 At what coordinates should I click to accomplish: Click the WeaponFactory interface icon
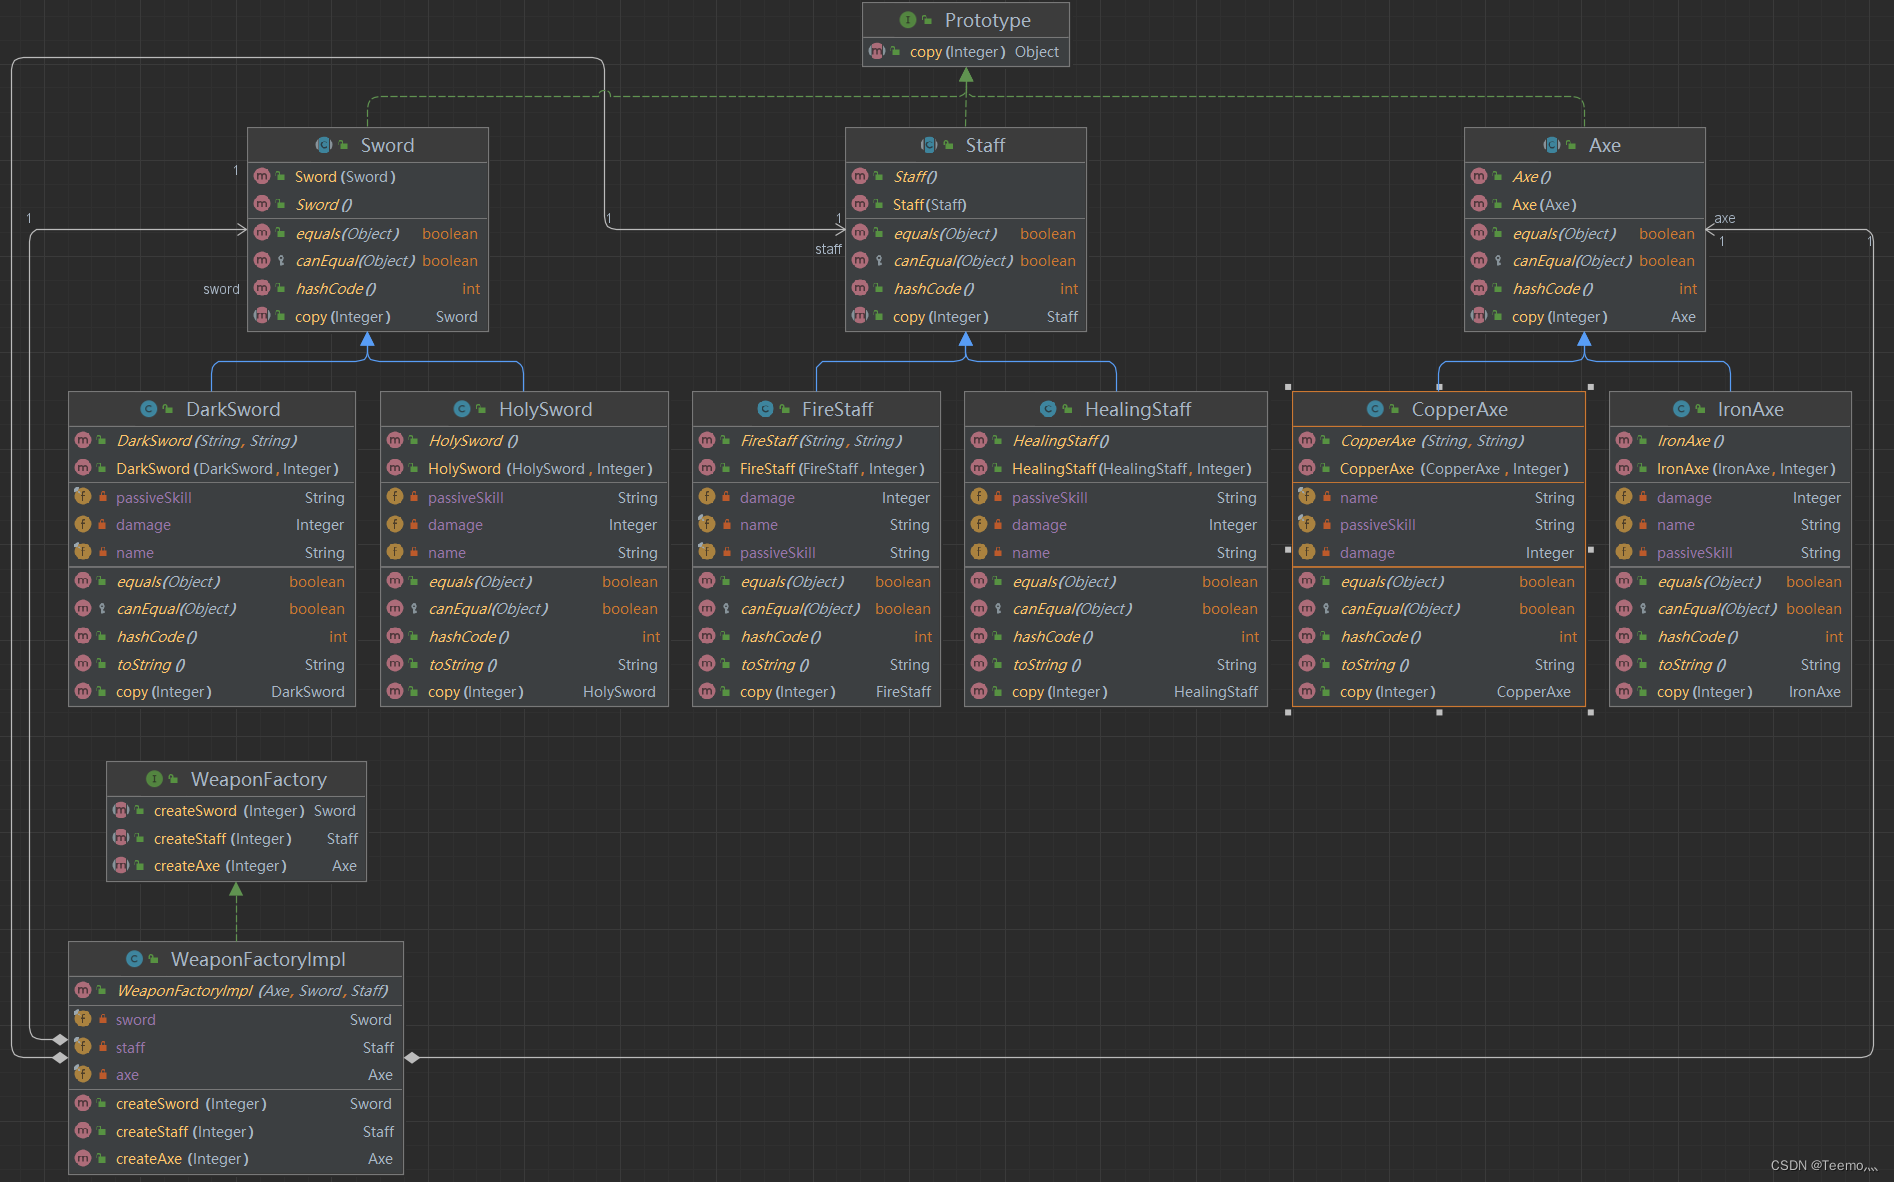154,779
